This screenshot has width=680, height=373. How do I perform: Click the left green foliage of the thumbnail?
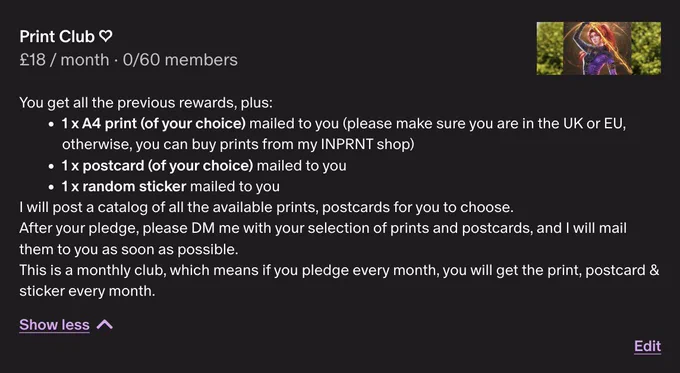pyautogui.click(x=550, y=49)
